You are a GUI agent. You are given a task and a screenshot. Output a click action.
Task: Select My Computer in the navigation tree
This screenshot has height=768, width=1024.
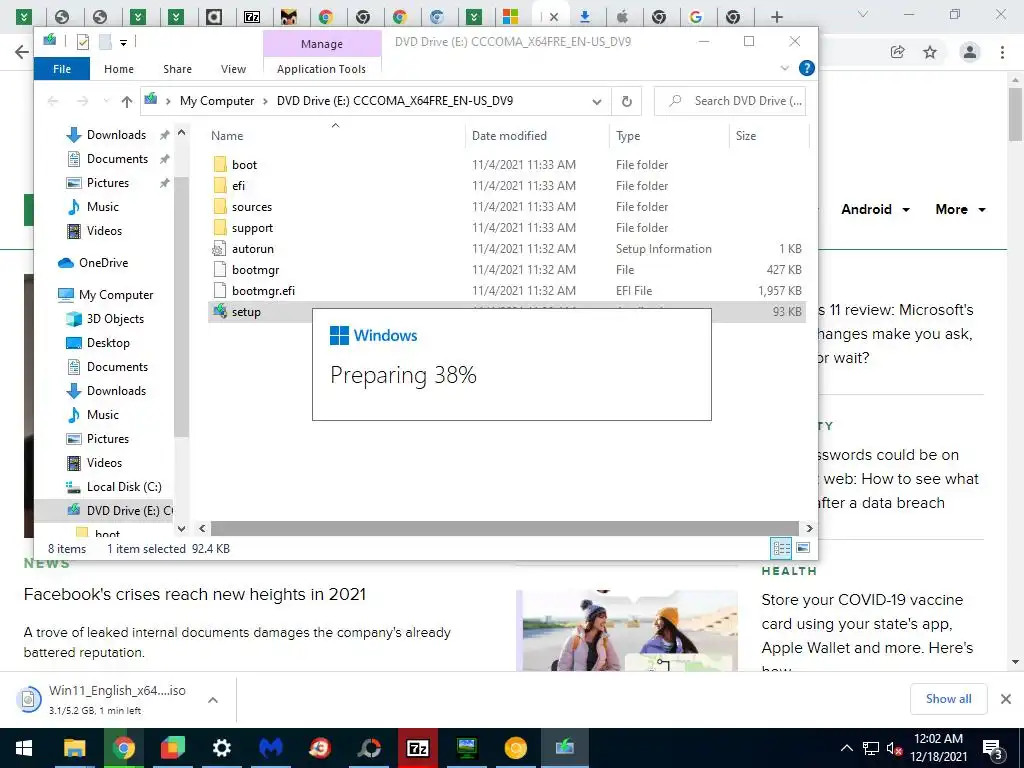click(116, 295)
